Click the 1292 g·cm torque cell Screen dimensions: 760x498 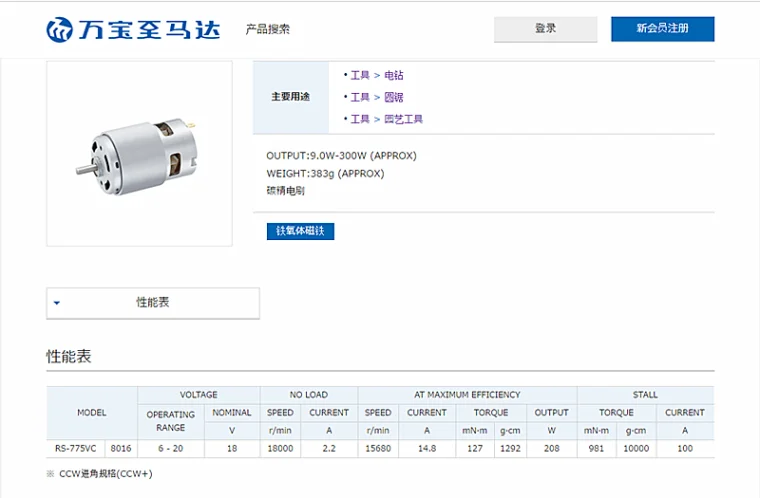(510, 449)
